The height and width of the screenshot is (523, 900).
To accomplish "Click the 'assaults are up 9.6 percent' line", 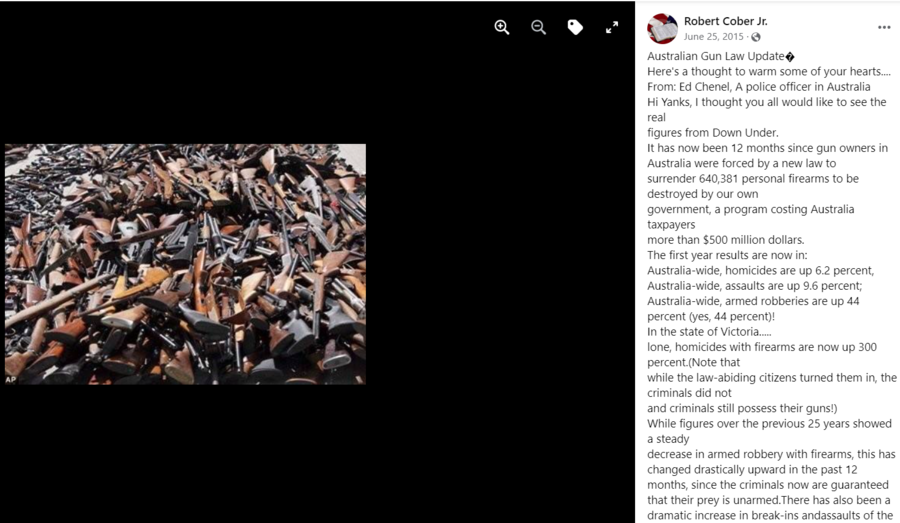I will (755, 286).
